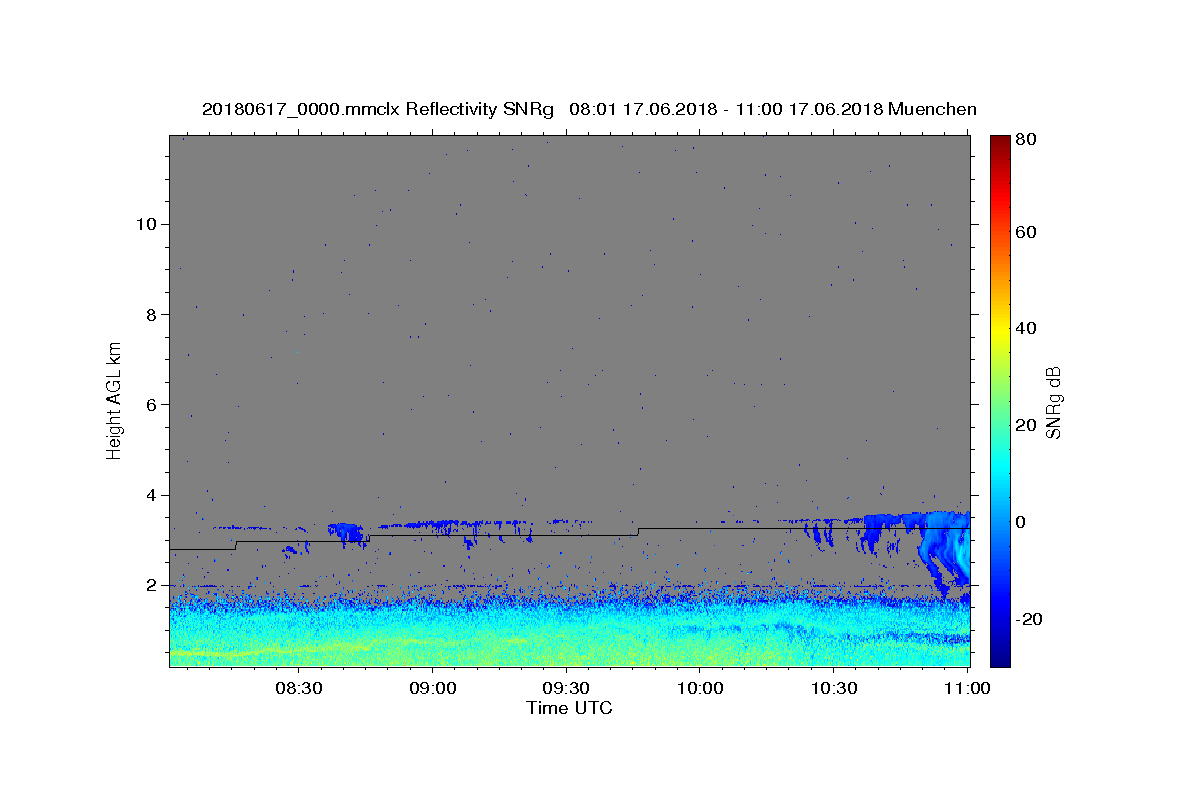Click the 10:30 time tick label

tap(834, 688)
